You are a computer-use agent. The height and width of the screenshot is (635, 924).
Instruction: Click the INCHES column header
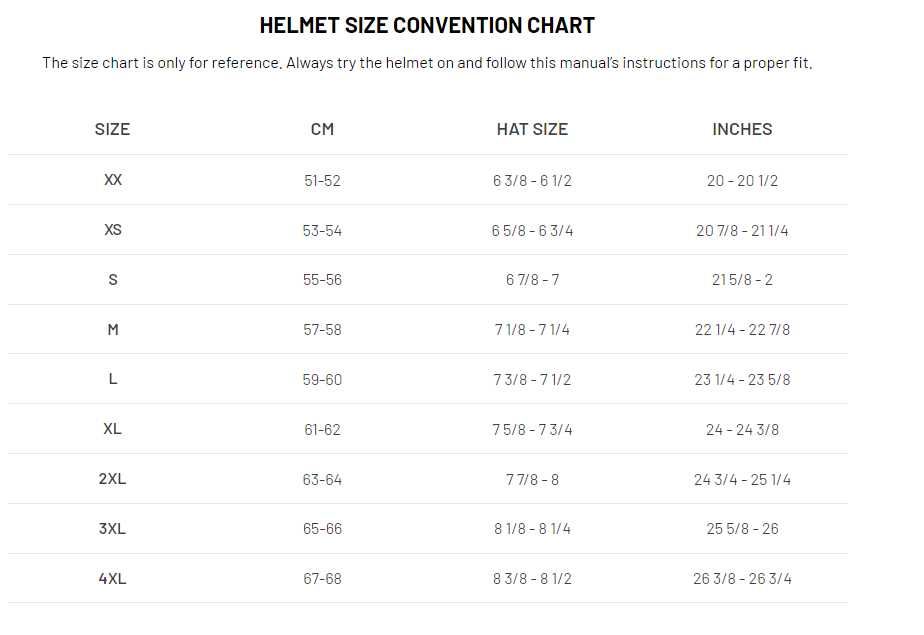pos(742,129)
